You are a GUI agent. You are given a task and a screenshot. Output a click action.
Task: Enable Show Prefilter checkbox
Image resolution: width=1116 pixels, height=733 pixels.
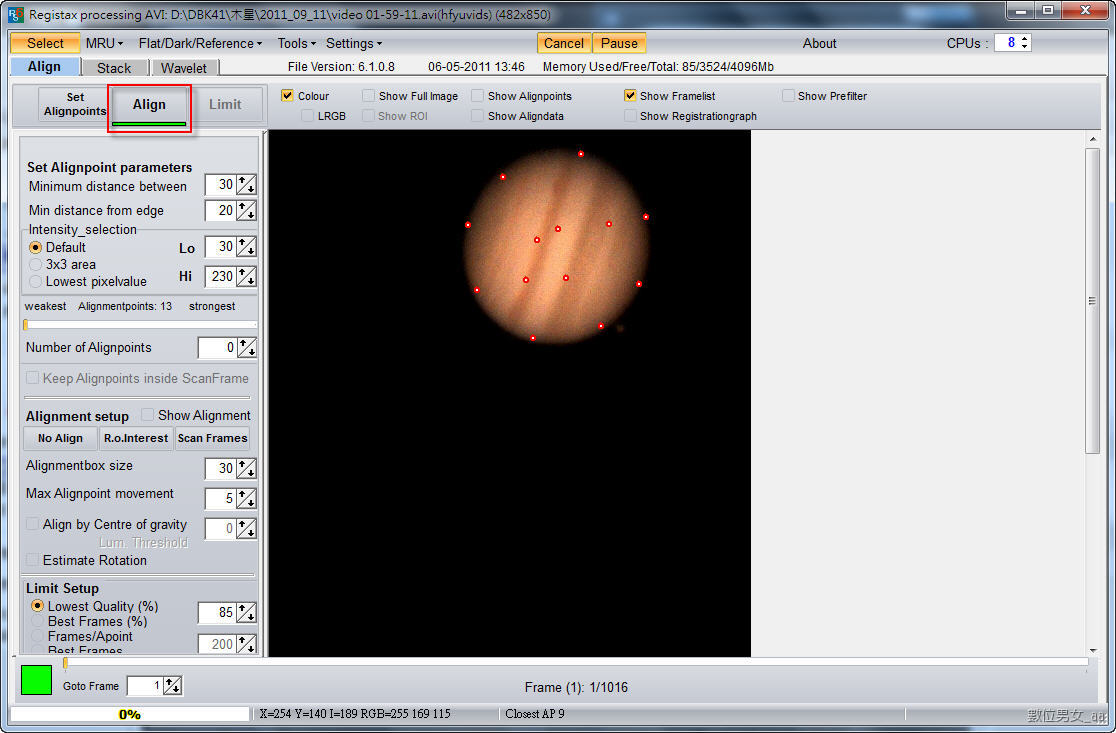coord(788,95)
